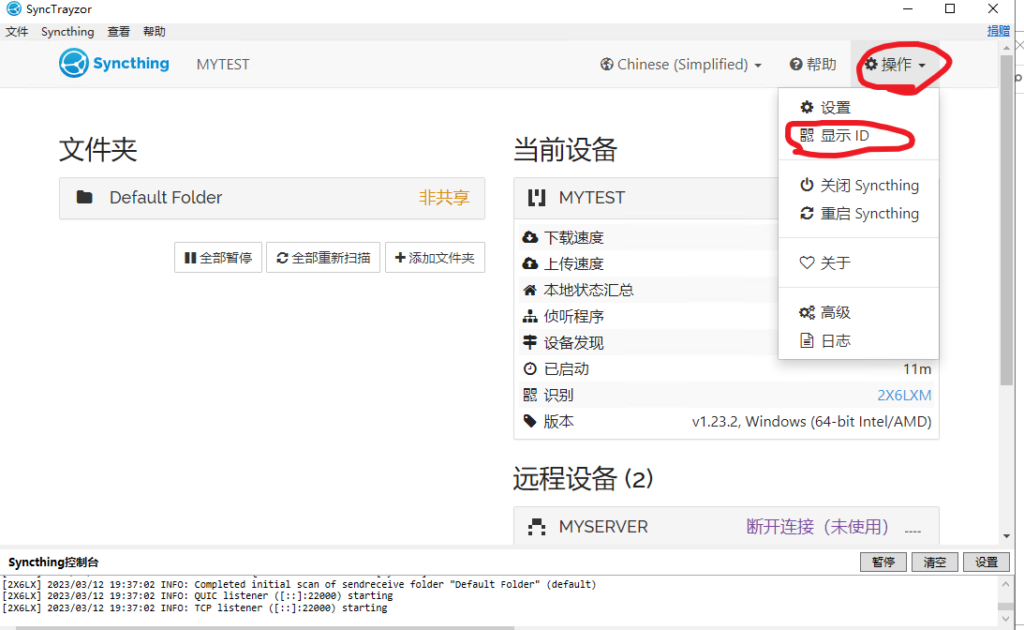Click the clock icon beside 已启动
The height and width of the screenshot is (630, 1024).
530,369
